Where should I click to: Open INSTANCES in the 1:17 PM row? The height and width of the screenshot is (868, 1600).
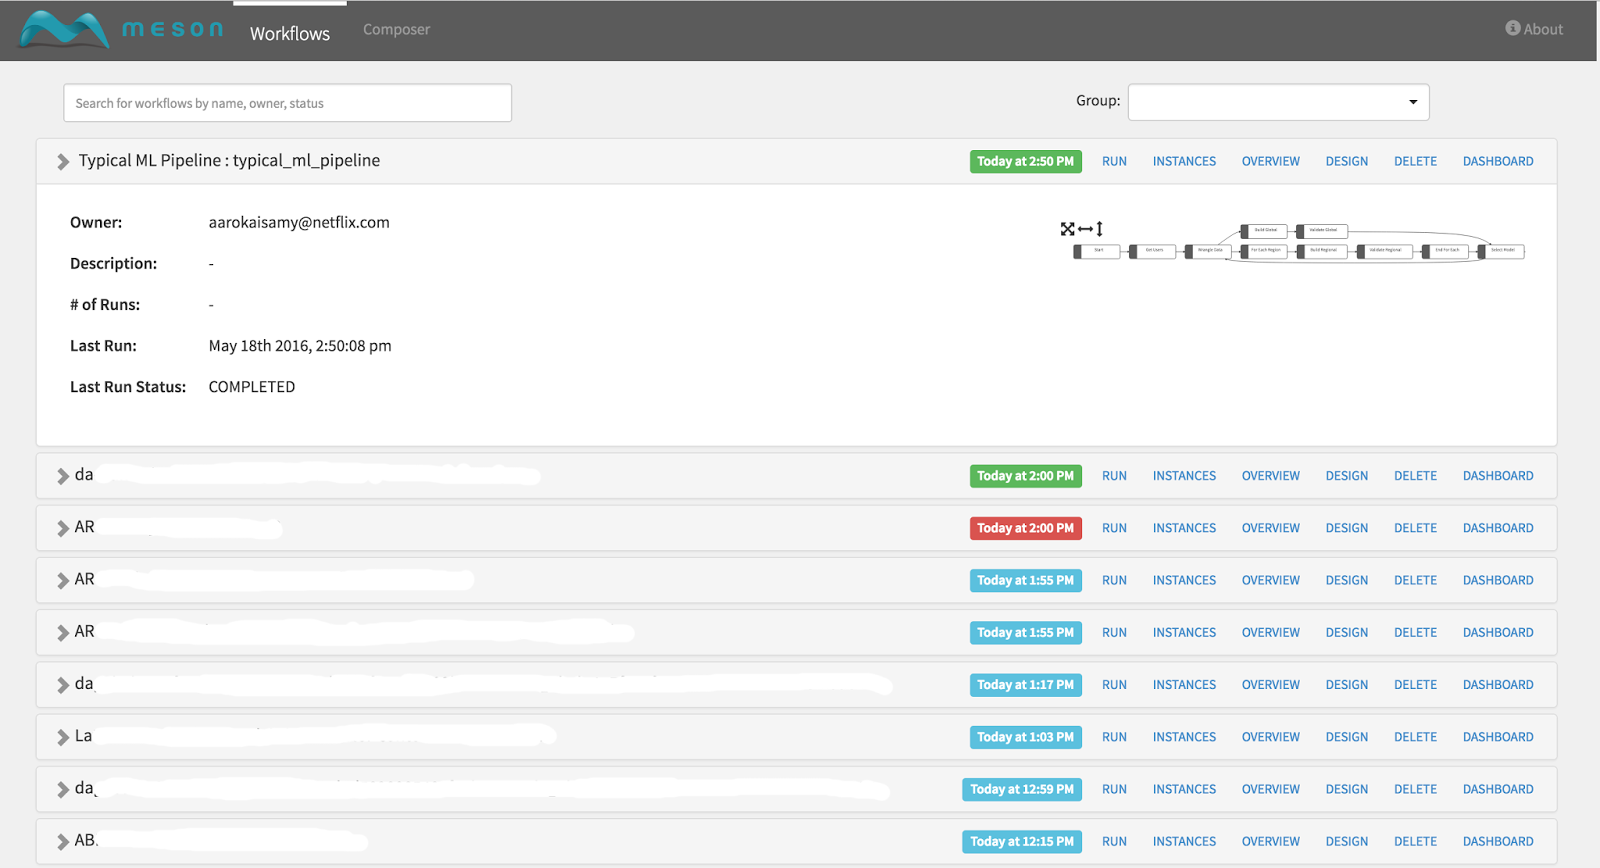[x=1184, y=685]
